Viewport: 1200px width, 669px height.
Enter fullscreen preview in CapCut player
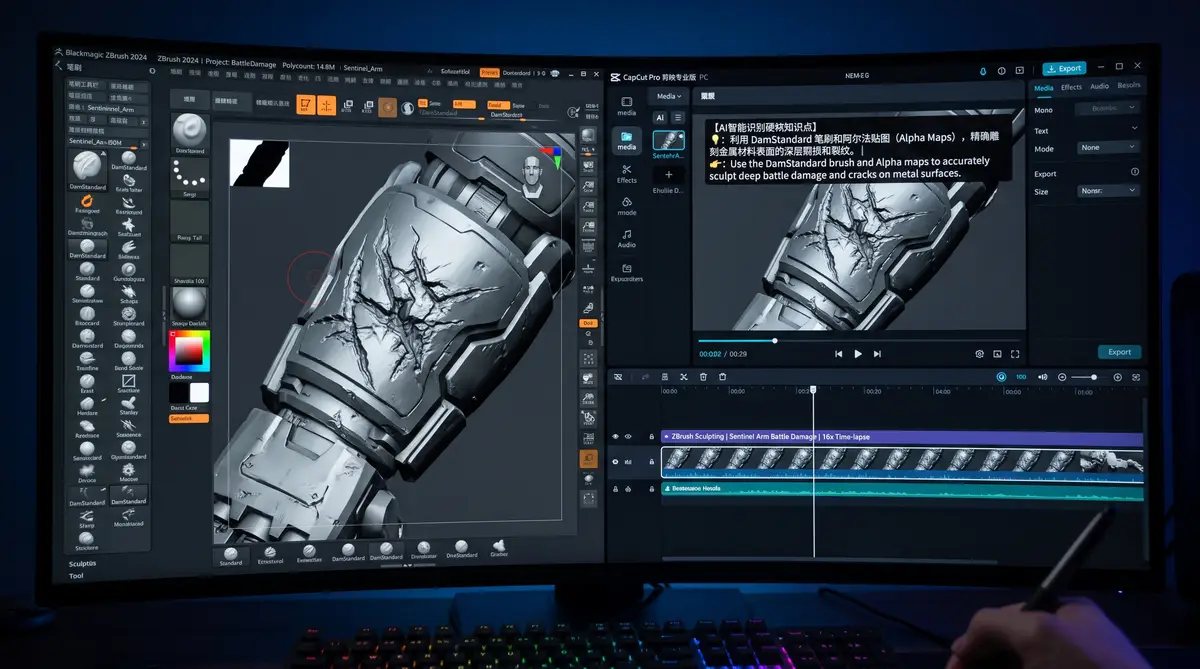tap(1015, 354)
